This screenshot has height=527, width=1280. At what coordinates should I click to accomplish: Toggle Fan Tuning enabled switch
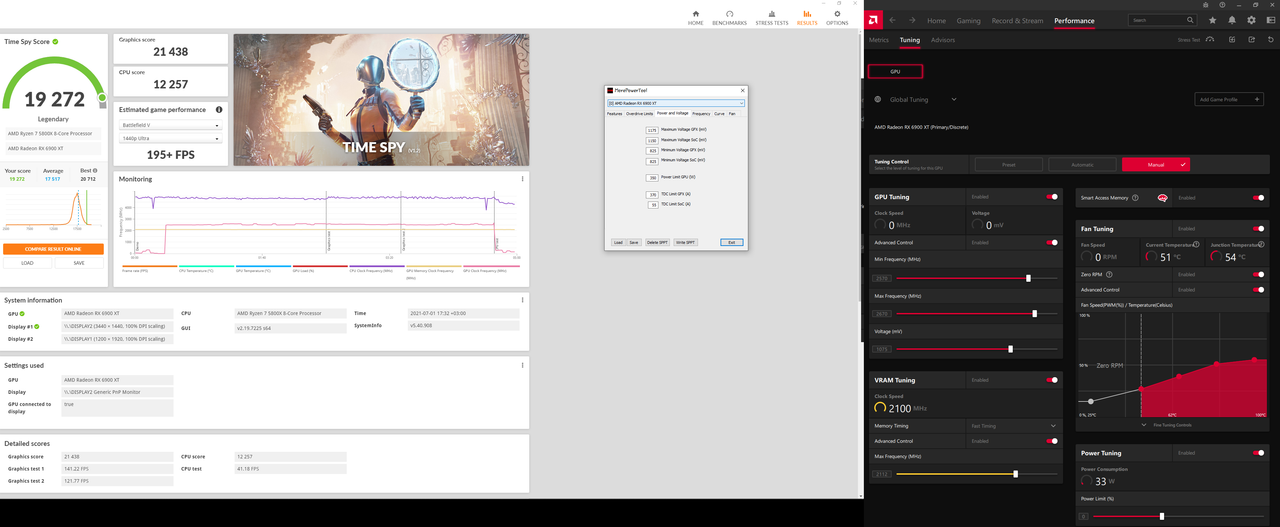pyautogui.click(x=1259, y=228)
